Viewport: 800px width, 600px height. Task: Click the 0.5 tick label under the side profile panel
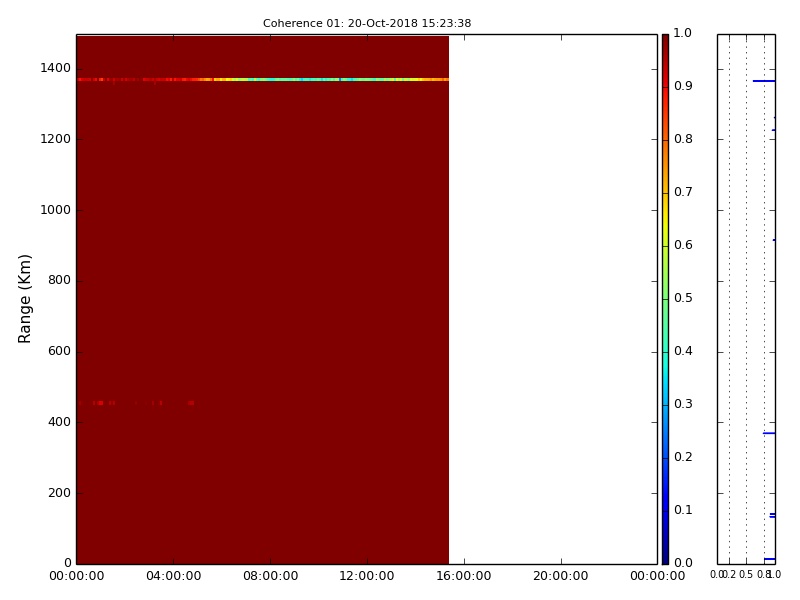[746, 574]
